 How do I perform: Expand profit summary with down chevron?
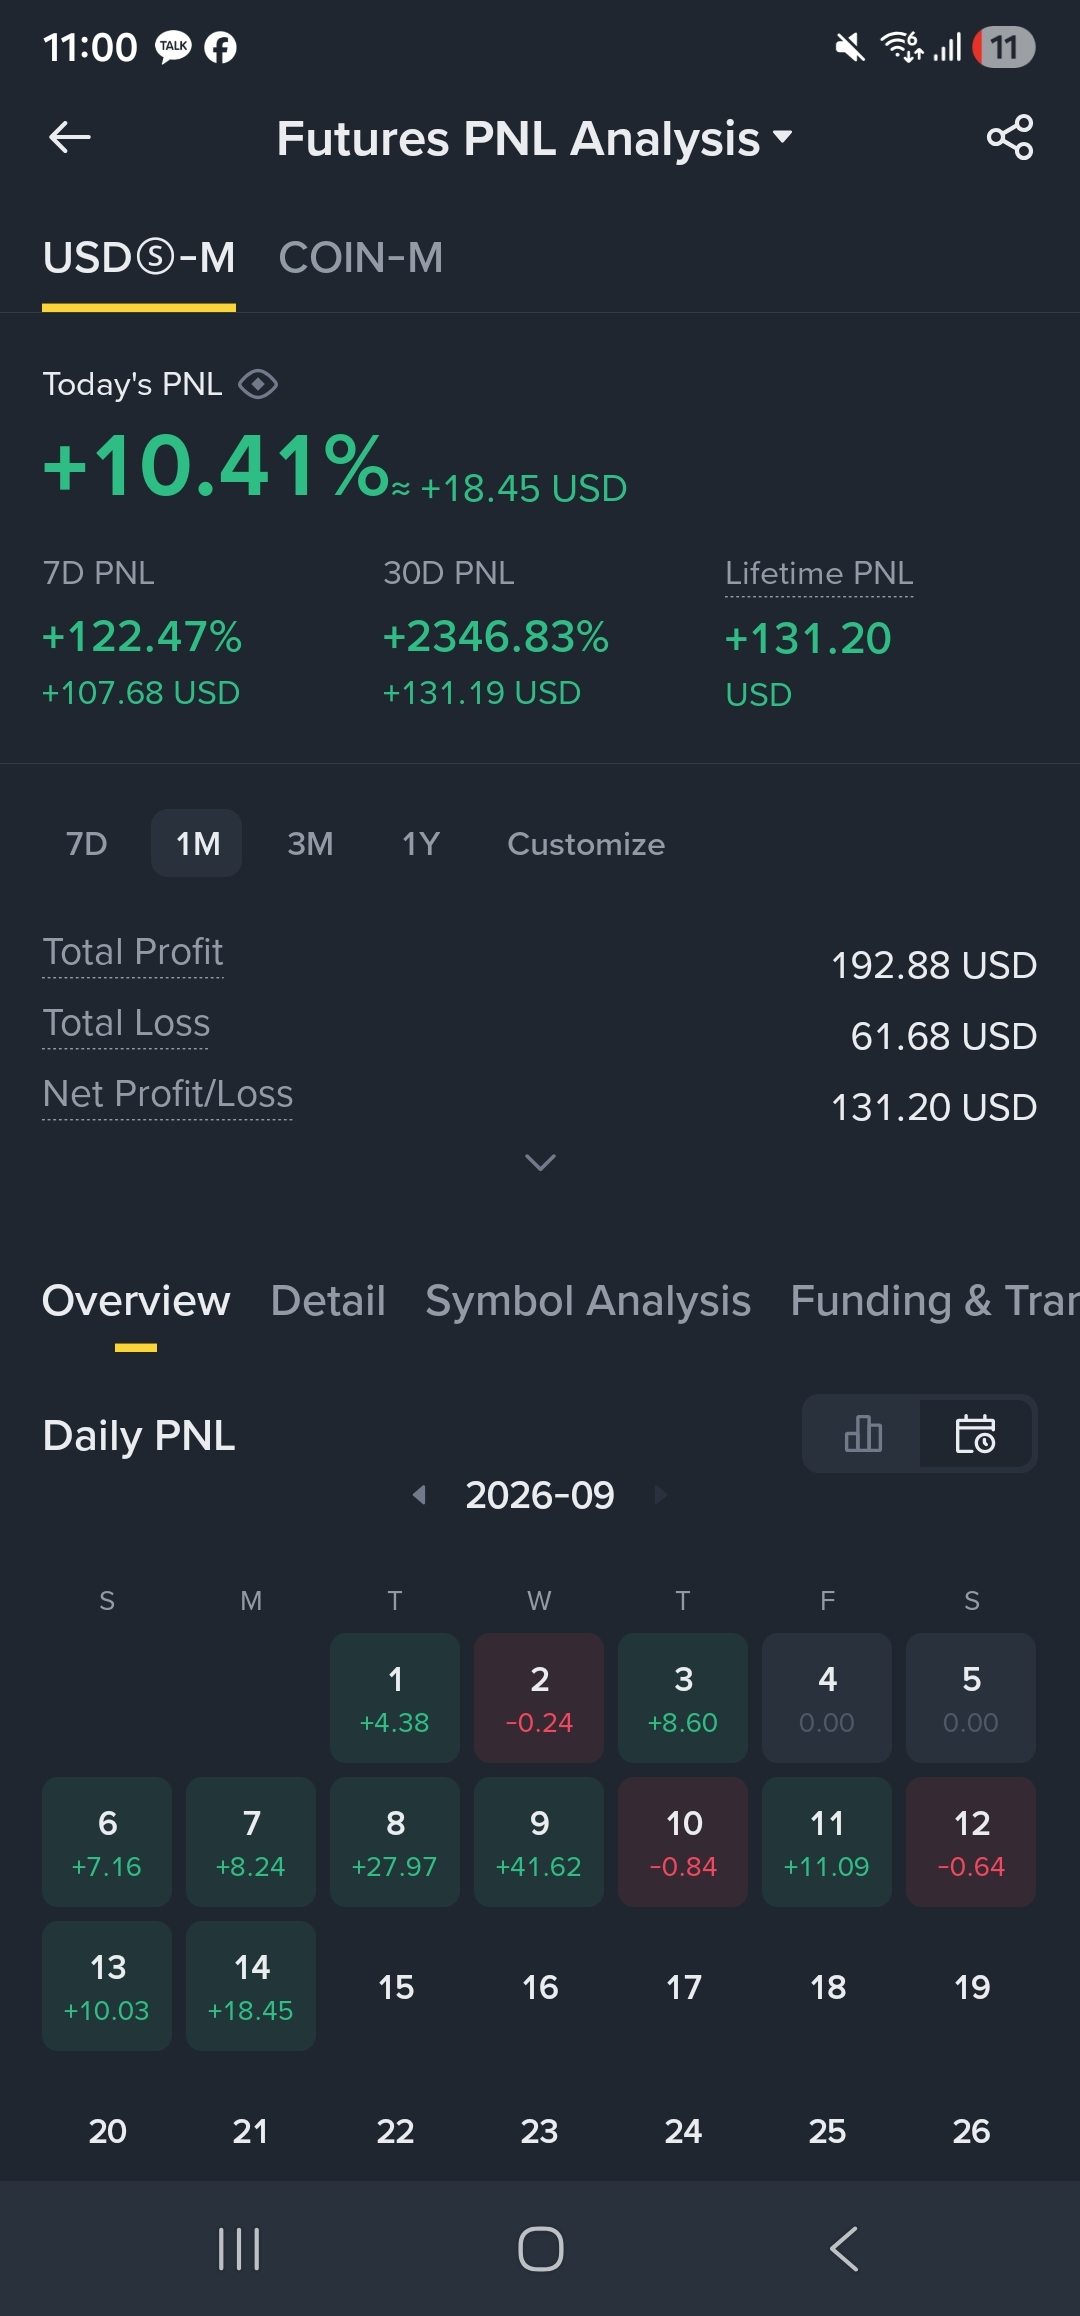pyautogui.click(x=540, y=1162)
